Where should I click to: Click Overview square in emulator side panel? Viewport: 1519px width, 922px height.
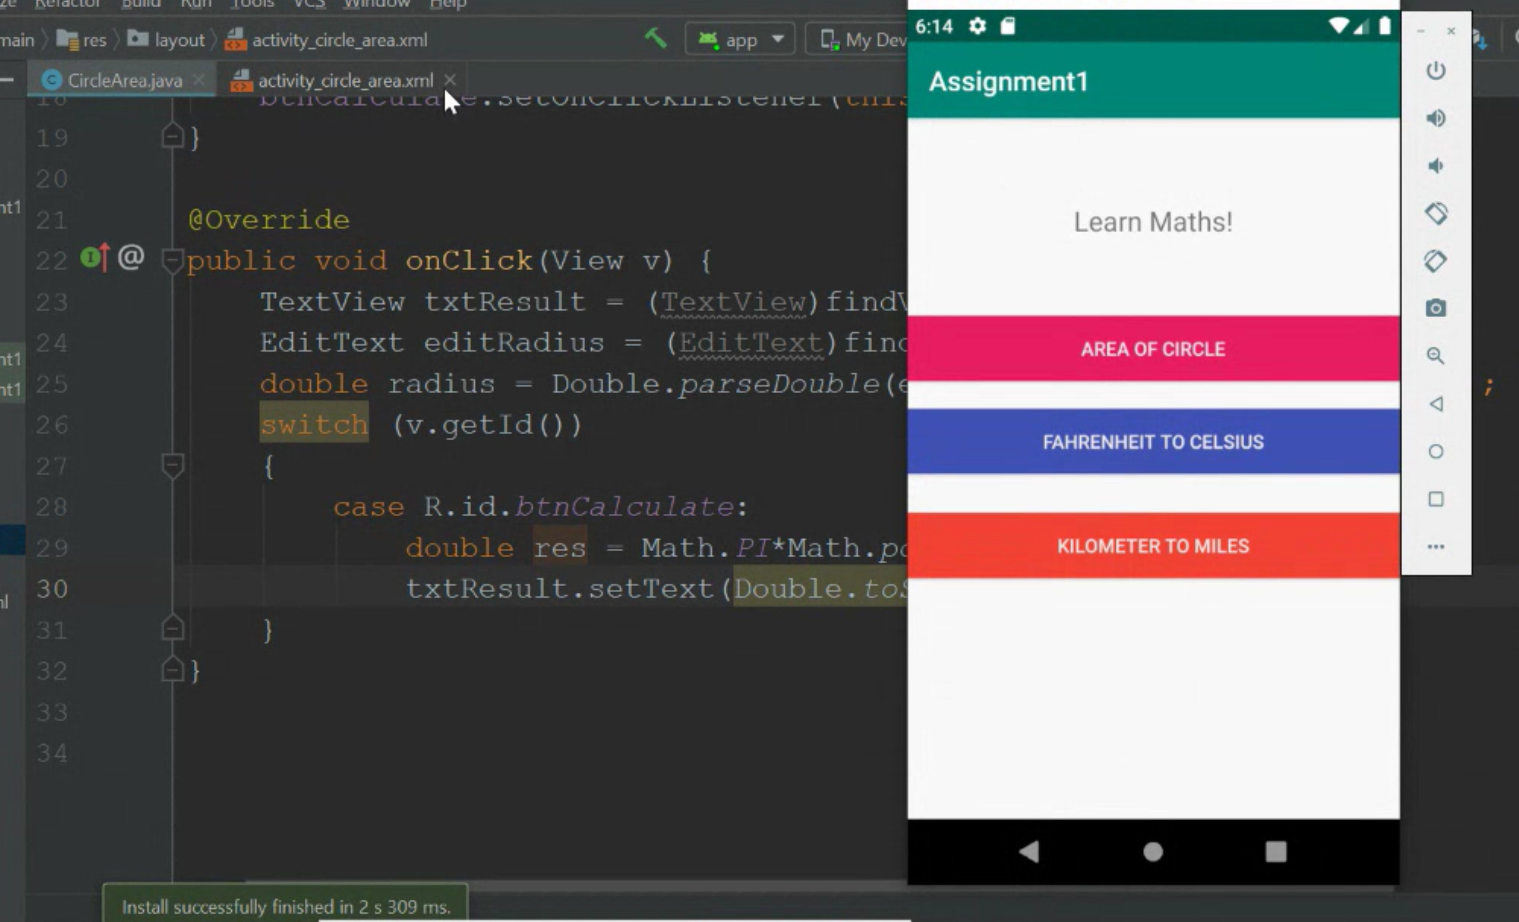[1436, 499]
